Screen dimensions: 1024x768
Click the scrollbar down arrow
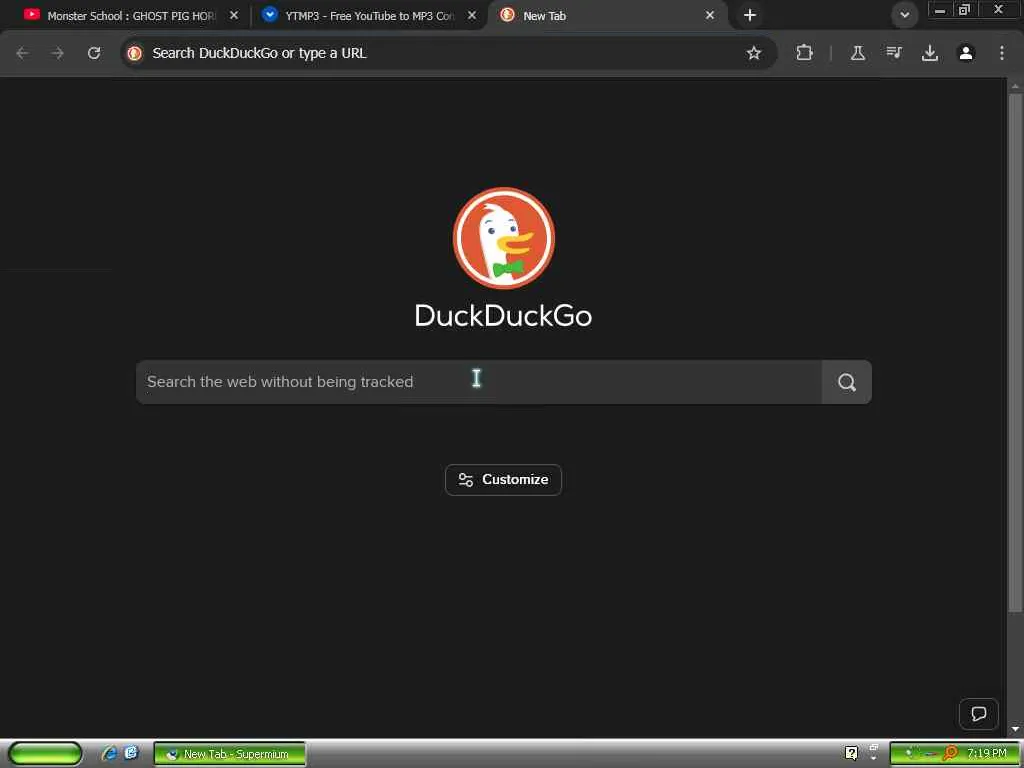[1015, 729]
